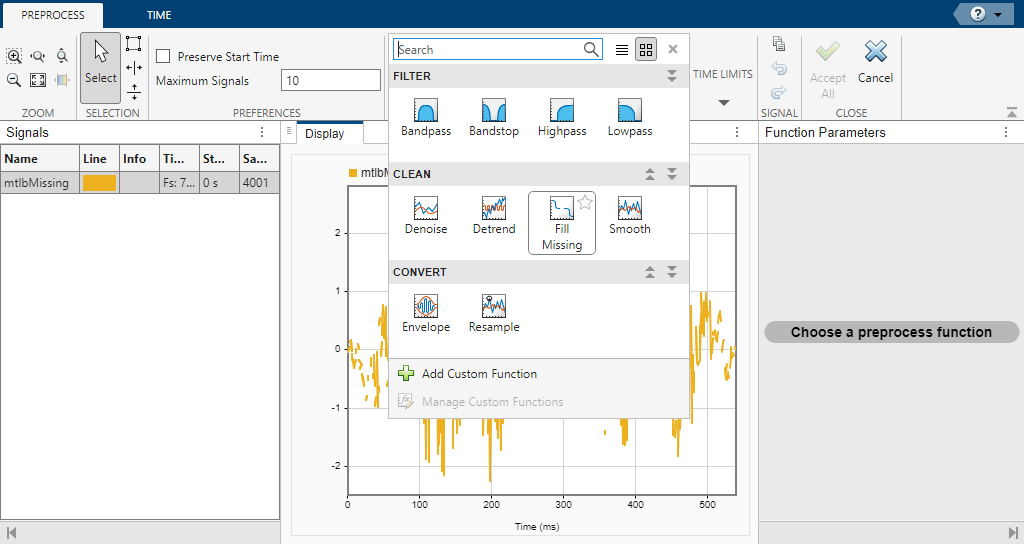Click the zoom out icon
The image size is (1024, 544).
(14, 80)
